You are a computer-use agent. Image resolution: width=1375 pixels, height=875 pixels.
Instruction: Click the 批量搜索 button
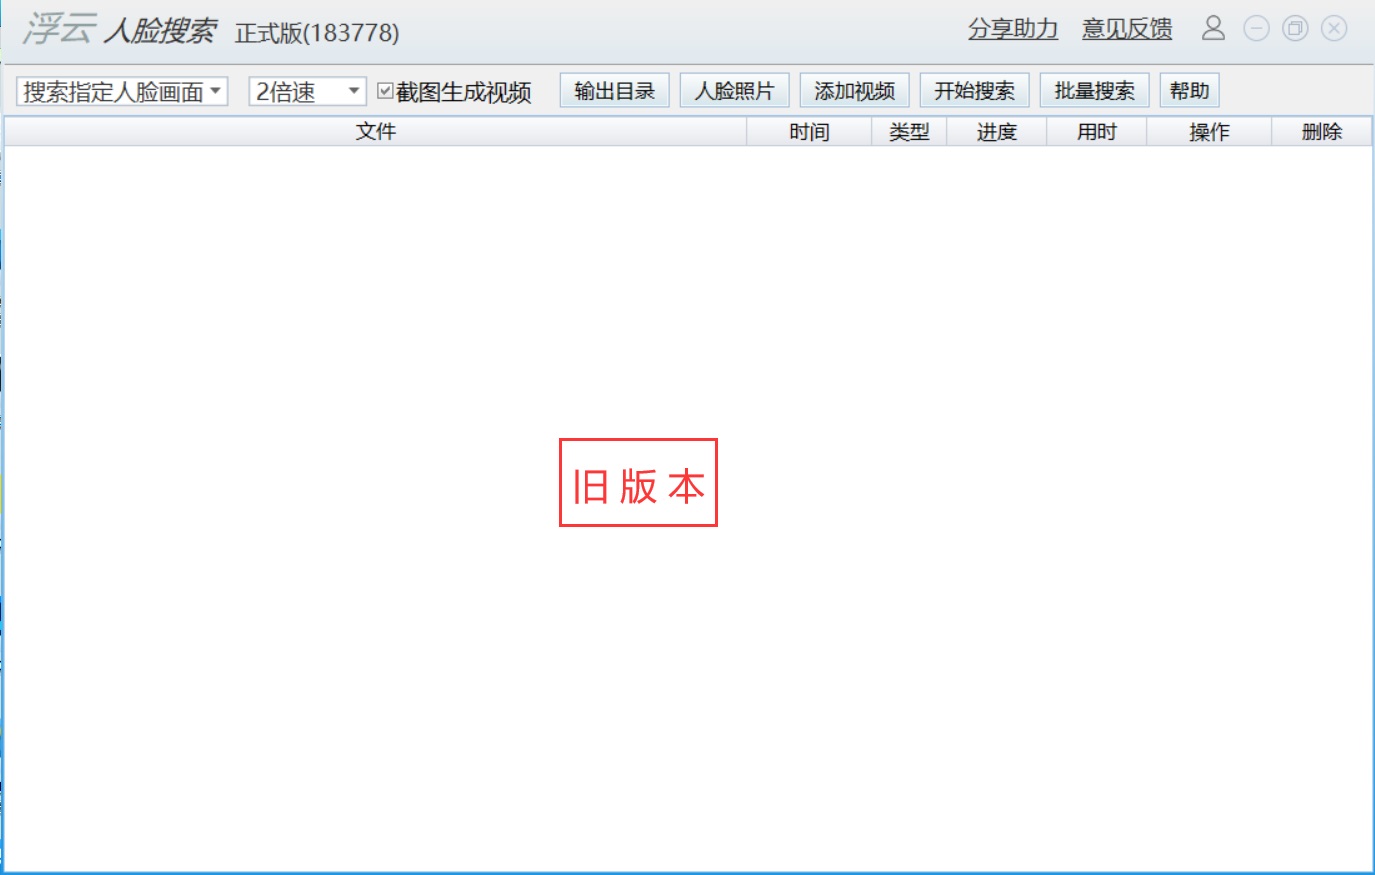1095,90
